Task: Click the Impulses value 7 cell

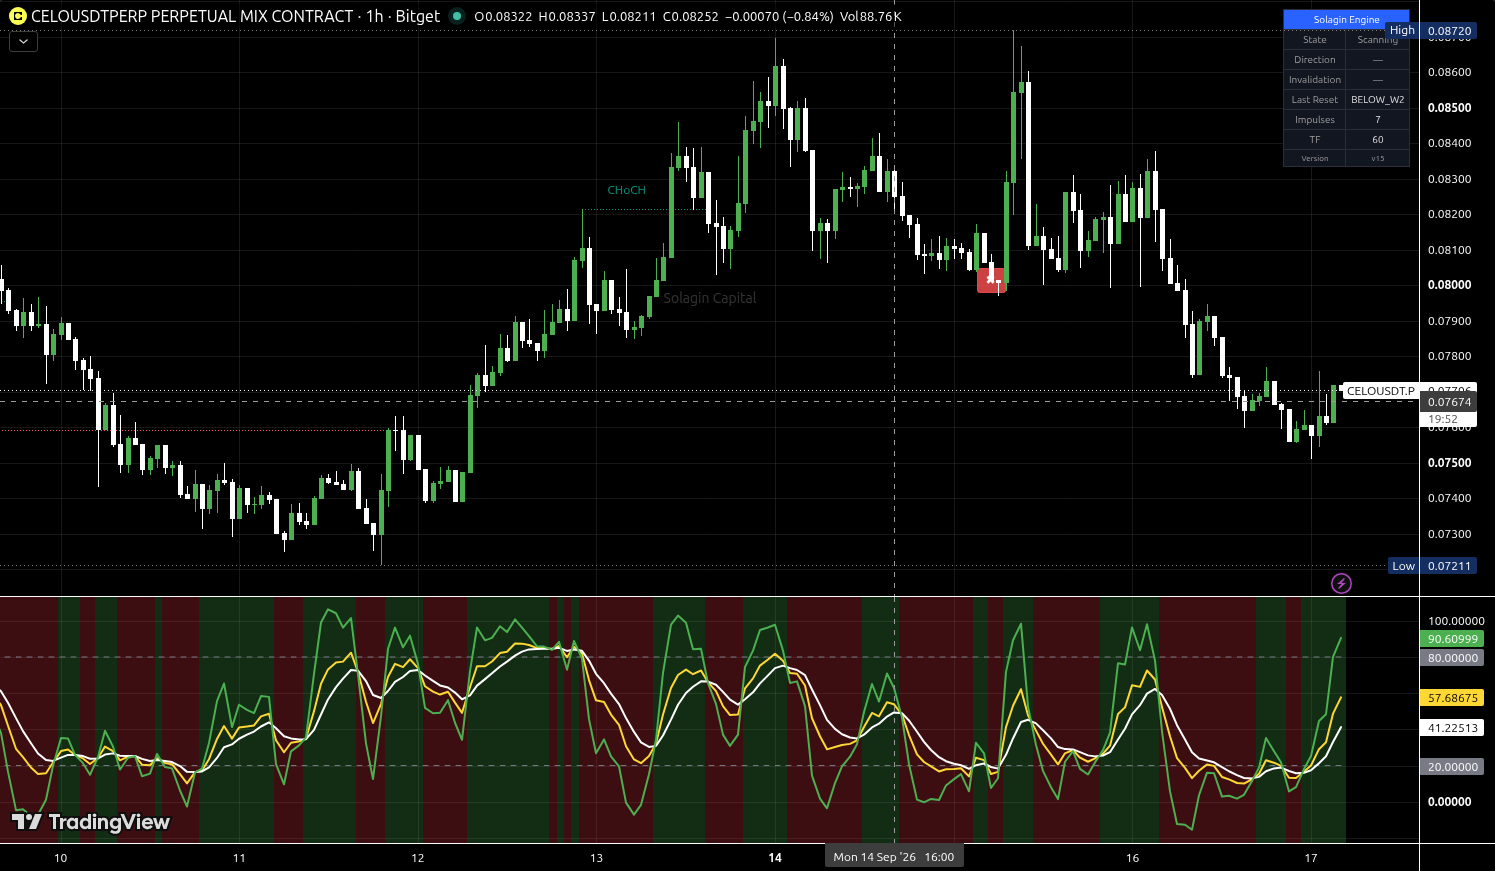Action: (1377, 120)
